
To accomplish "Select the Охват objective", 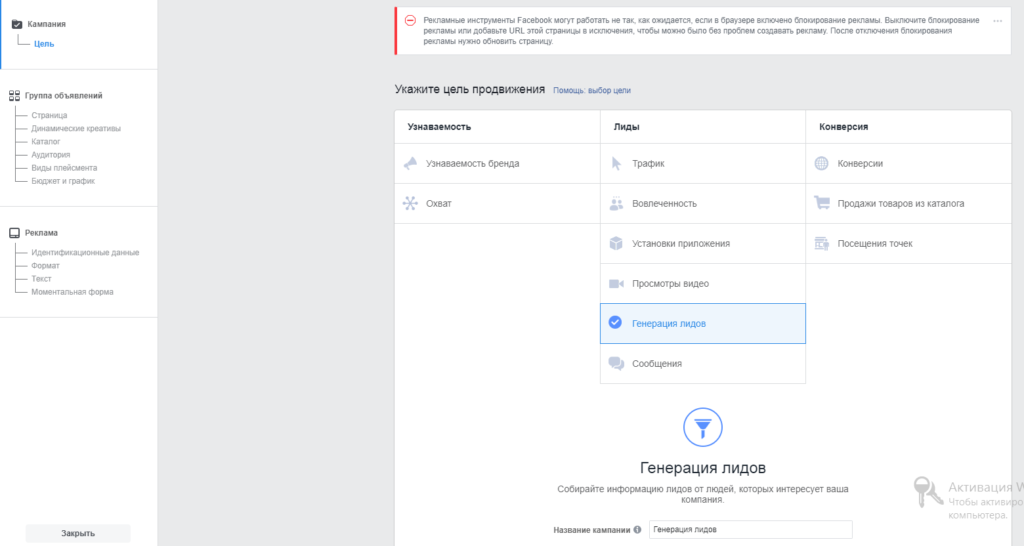I will pyautogui.click(x=497, y=203).
